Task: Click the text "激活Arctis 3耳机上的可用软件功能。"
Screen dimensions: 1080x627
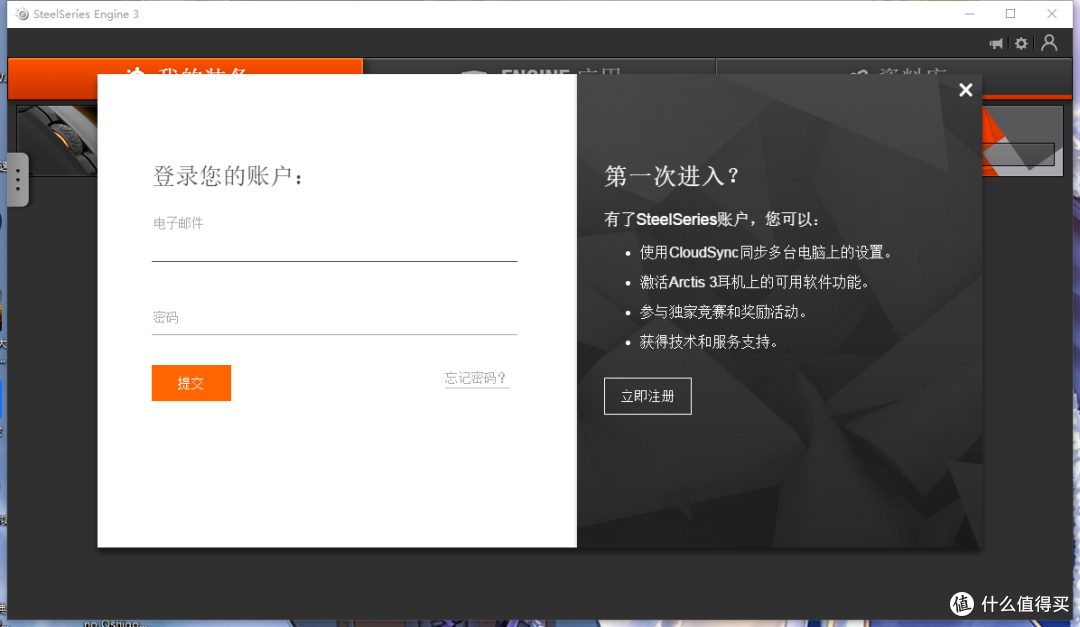Action: coord(754,282)
